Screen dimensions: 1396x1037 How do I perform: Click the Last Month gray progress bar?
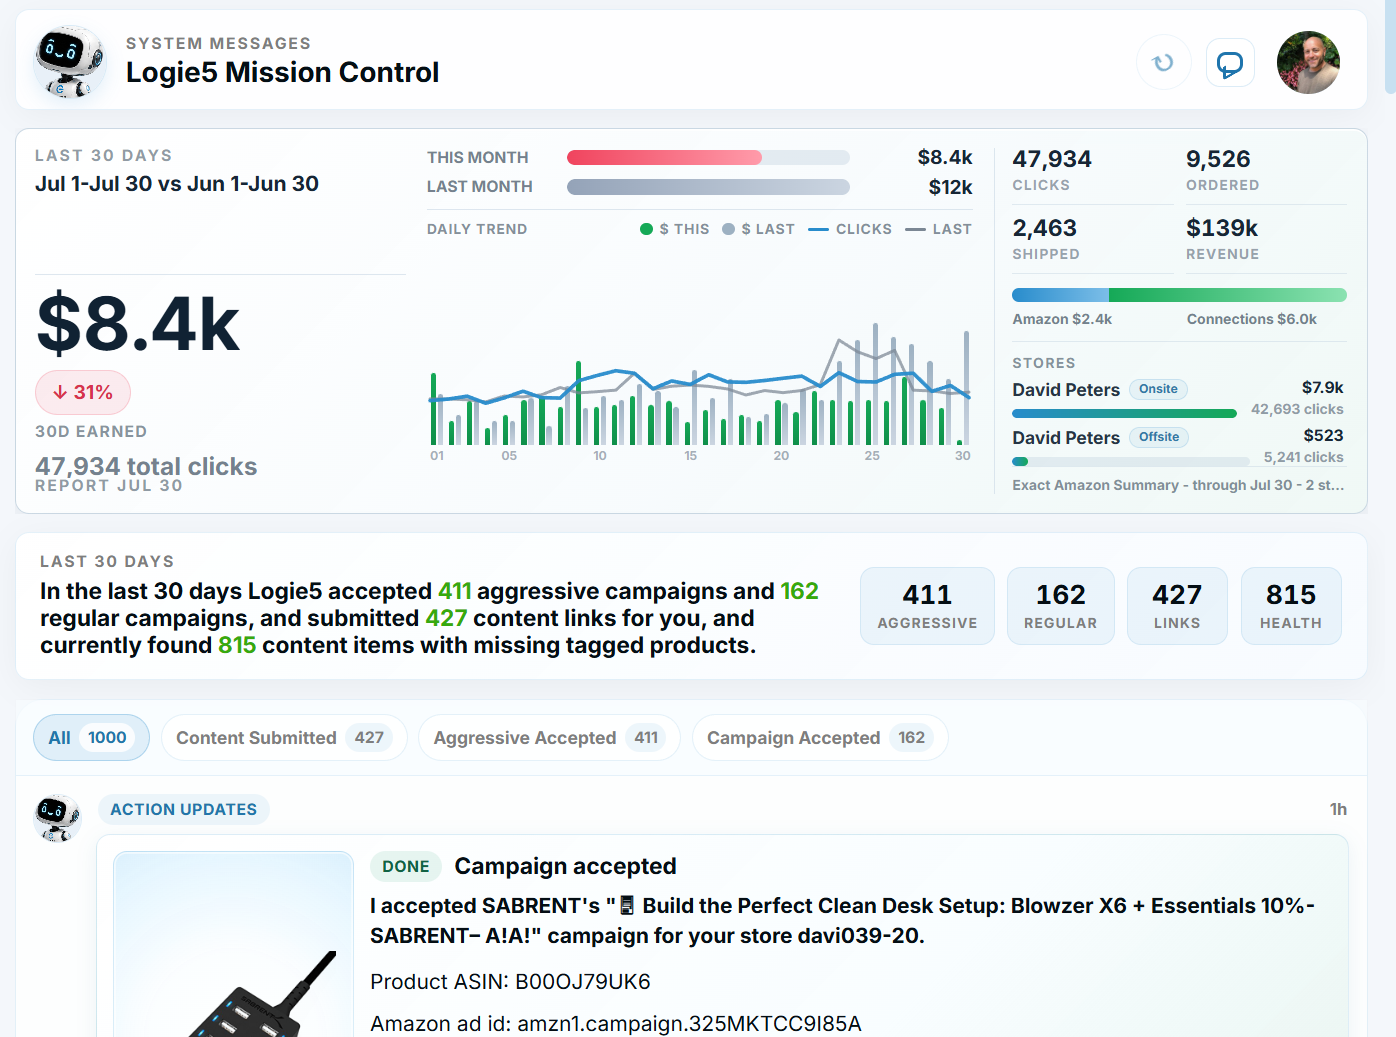pyautogui.click(x=708, y=187)
